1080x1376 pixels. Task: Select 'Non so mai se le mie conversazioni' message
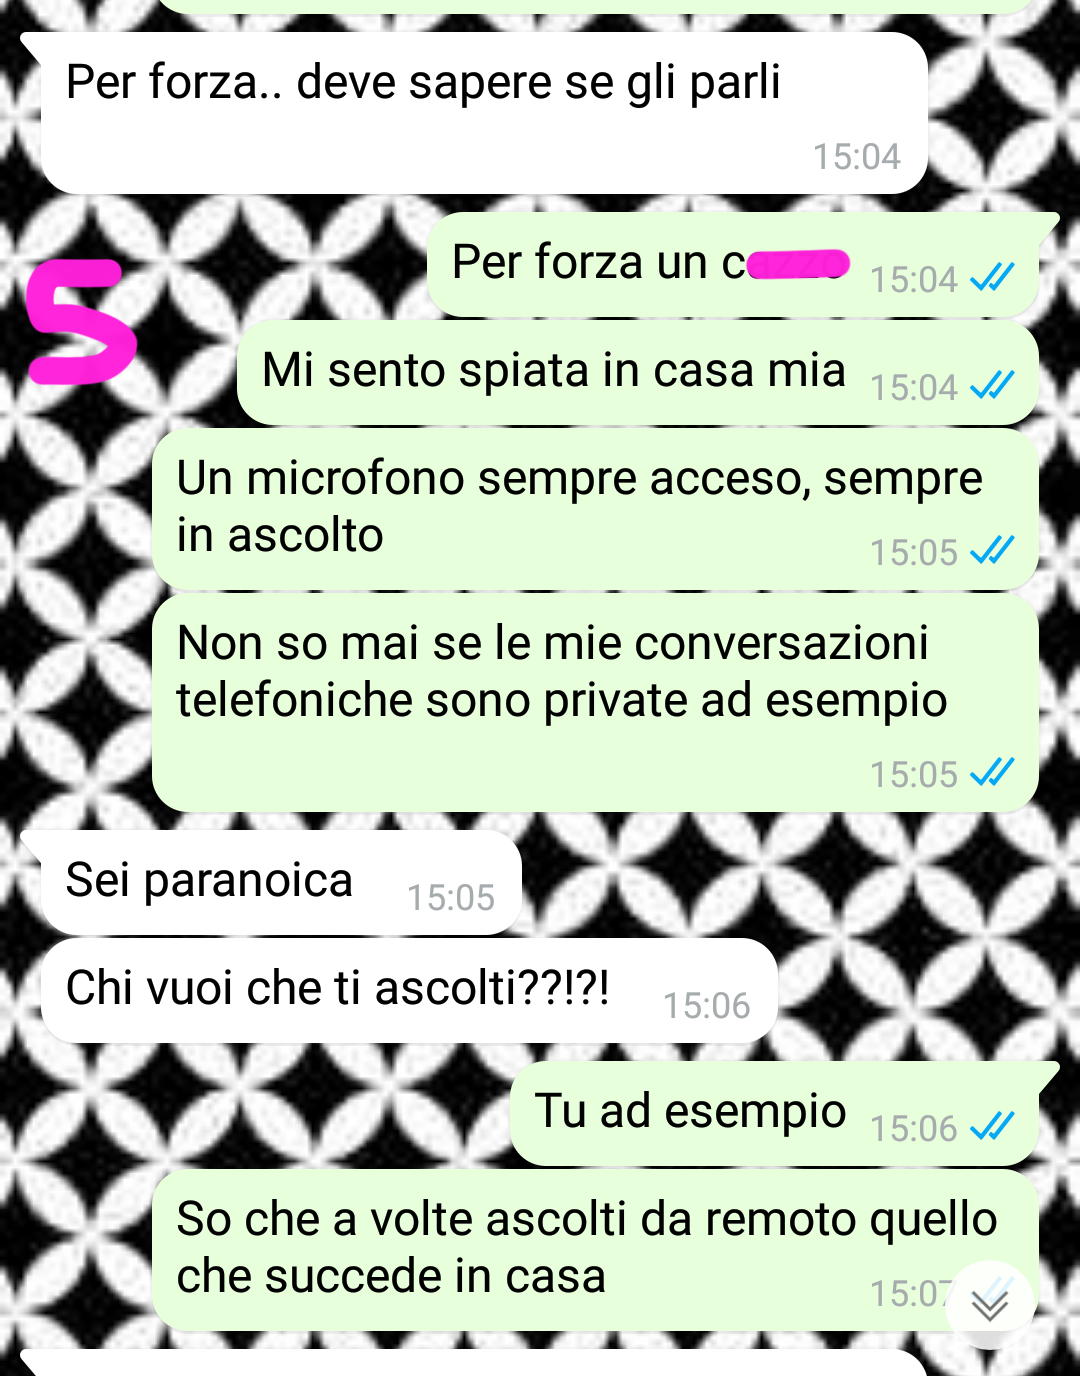pyautogui.click(x=595, y=702)
